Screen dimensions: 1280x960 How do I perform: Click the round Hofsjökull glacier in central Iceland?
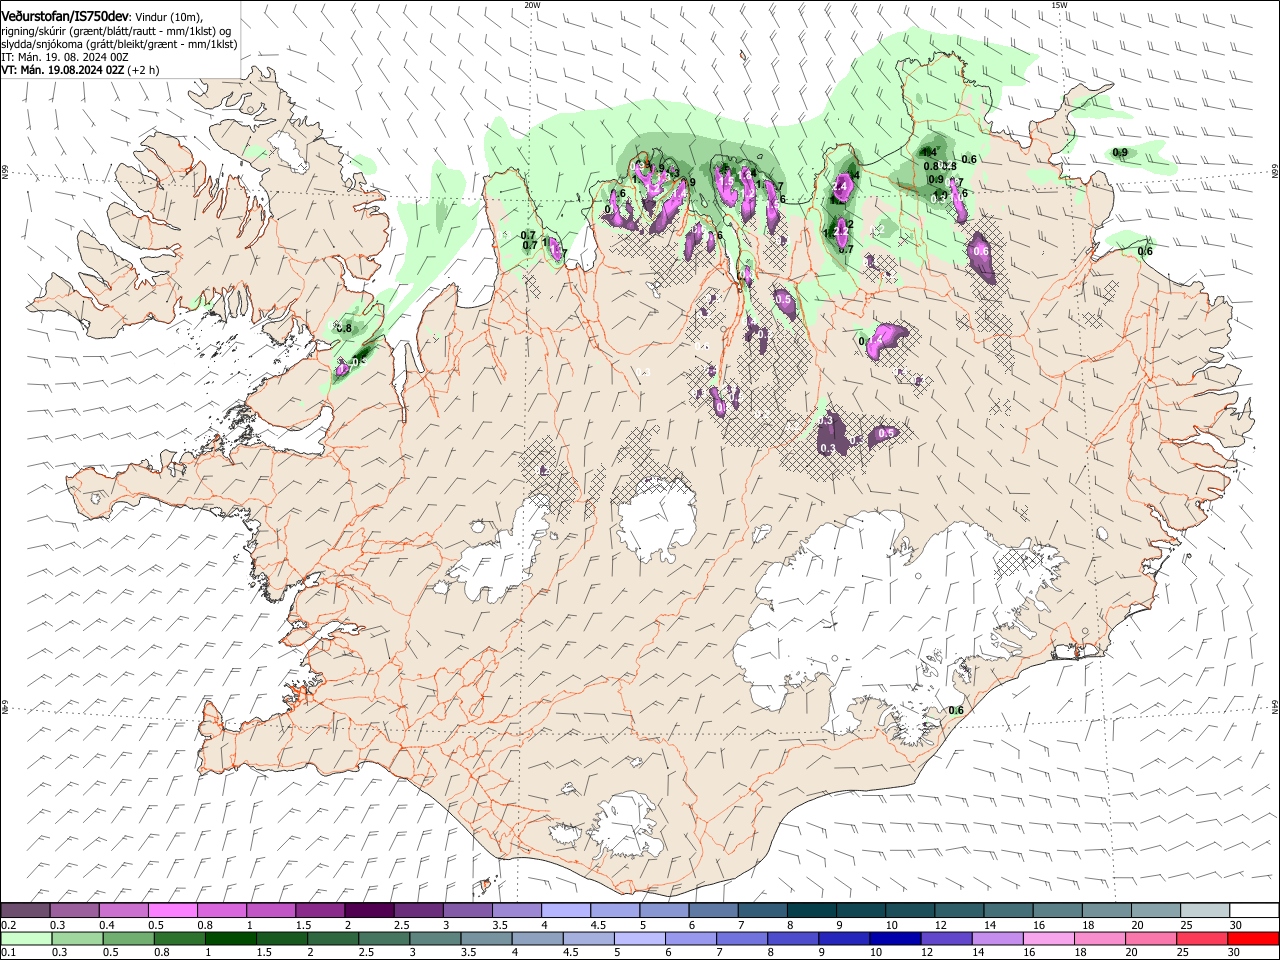click(657, 518)
